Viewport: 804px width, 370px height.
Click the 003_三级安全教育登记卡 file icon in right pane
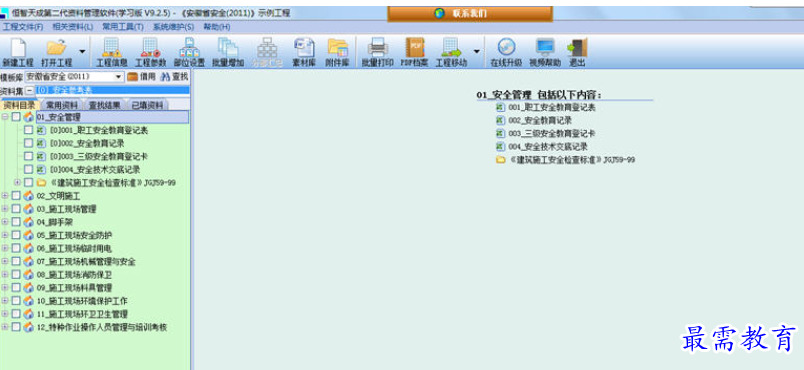(x=500, y=133)
